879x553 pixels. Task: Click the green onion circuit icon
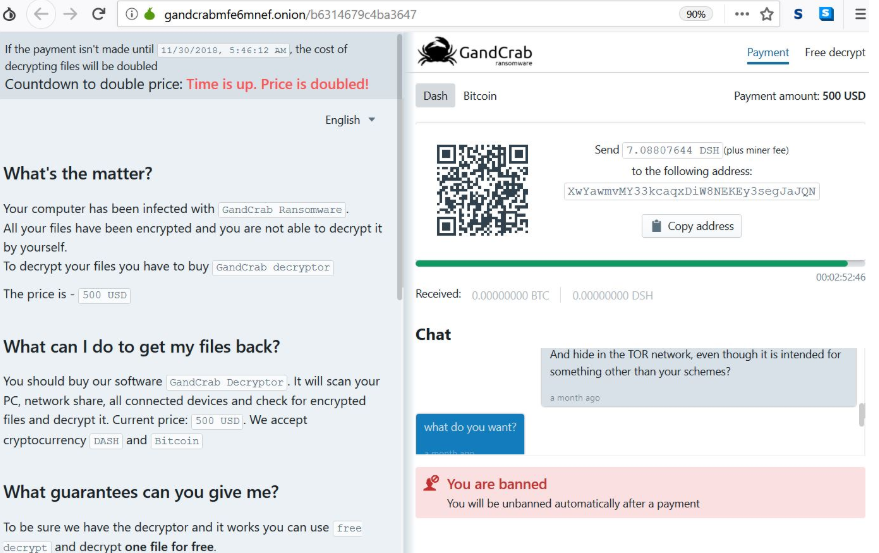click(x=149, y=13)
